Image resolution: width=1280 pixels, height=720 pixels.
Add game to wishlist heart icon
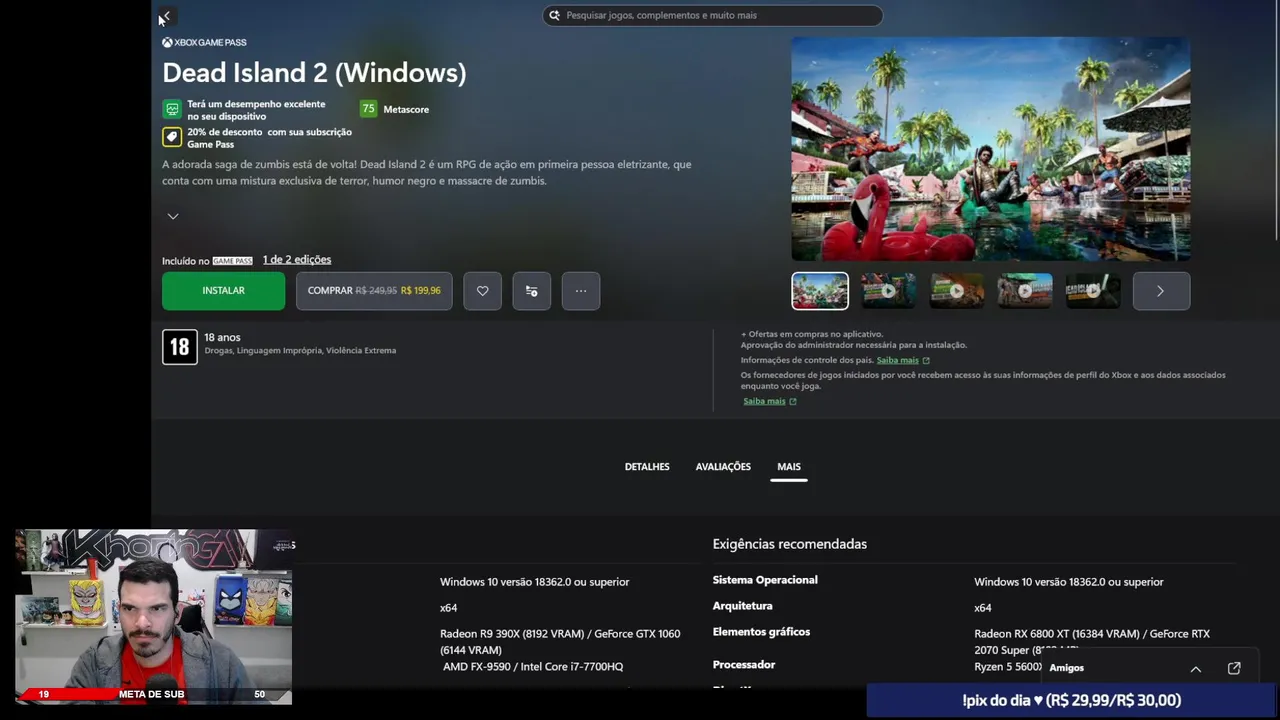click(482, 291)
